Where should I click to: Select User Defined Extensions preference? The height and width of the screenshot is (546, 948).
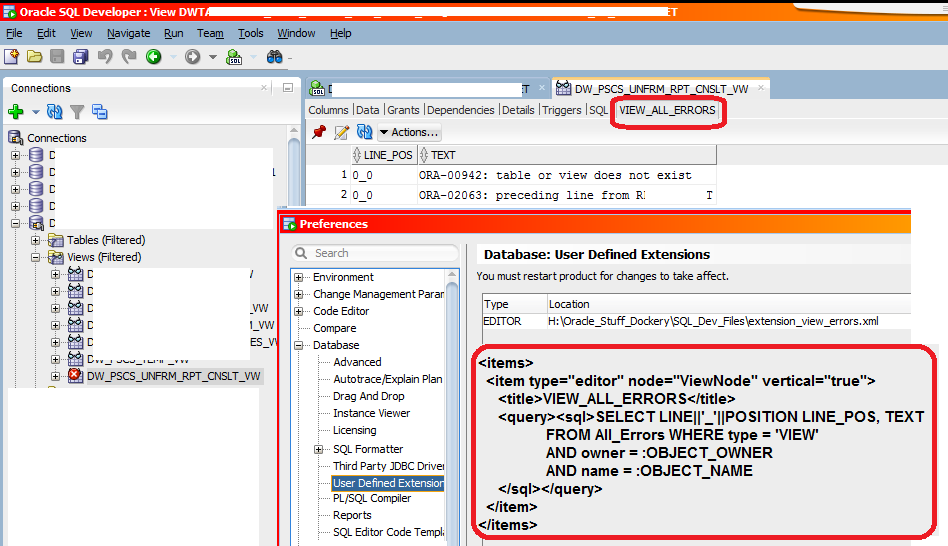coord(388,483)
